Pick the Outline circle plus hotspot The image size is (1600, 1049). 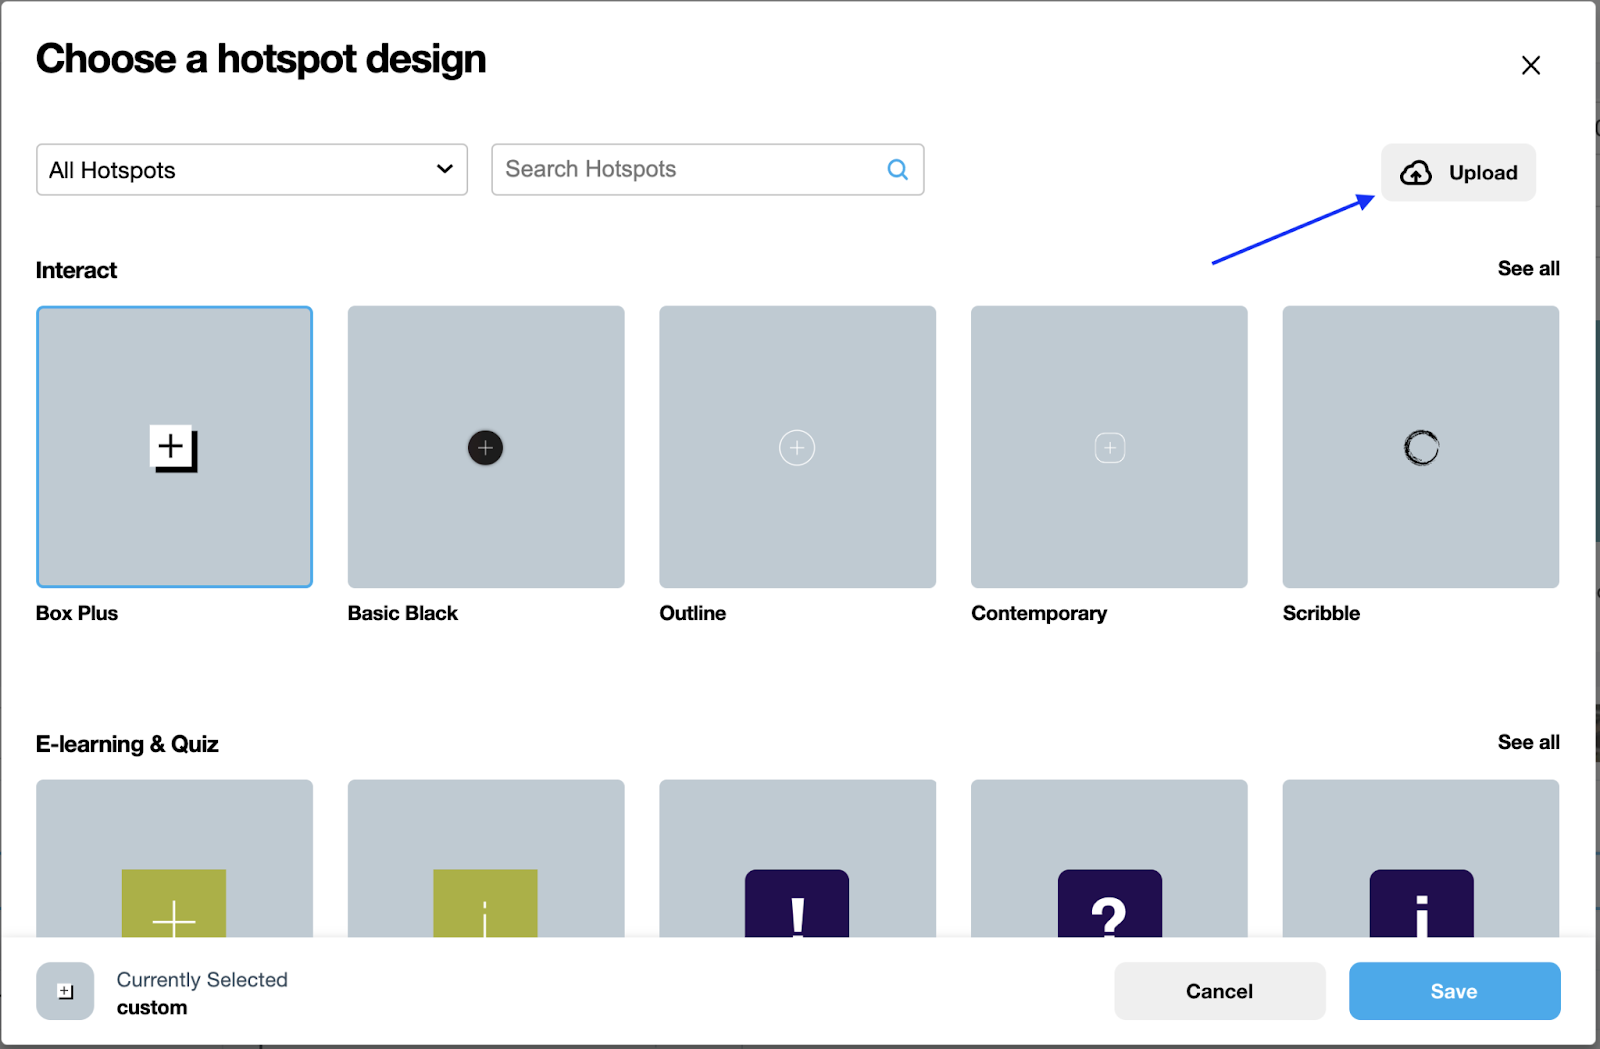pos(797,447)
